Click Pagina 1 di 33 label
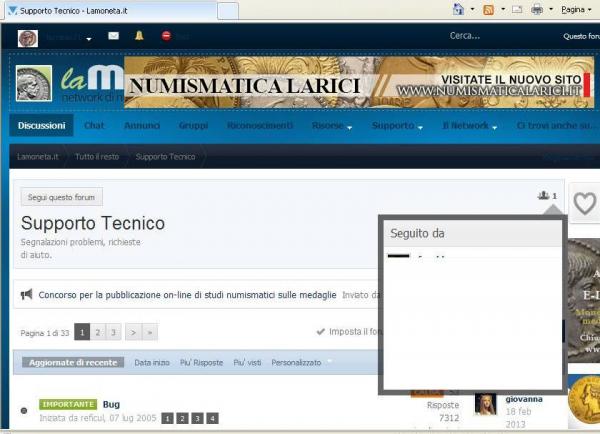The width and height of the screenshot is (600, 434). (45, 333)
